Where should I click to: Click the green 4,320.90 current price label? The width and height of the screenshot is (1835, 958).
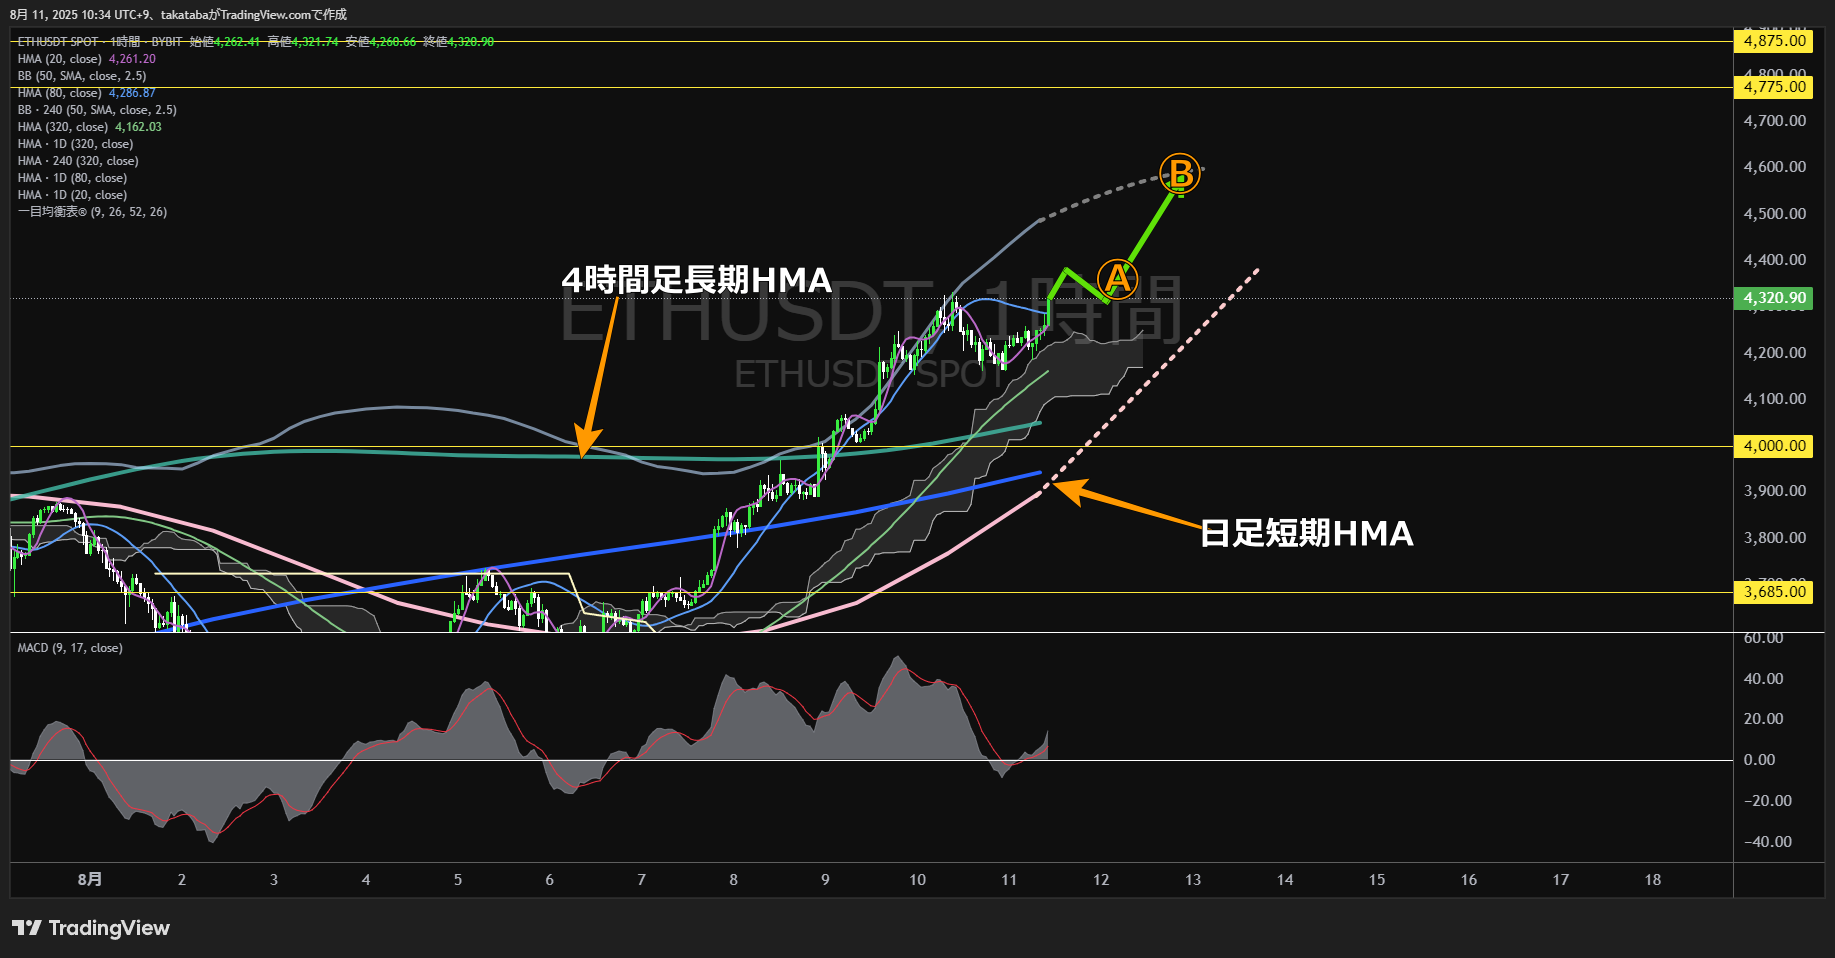click(x=1774, y=298)
